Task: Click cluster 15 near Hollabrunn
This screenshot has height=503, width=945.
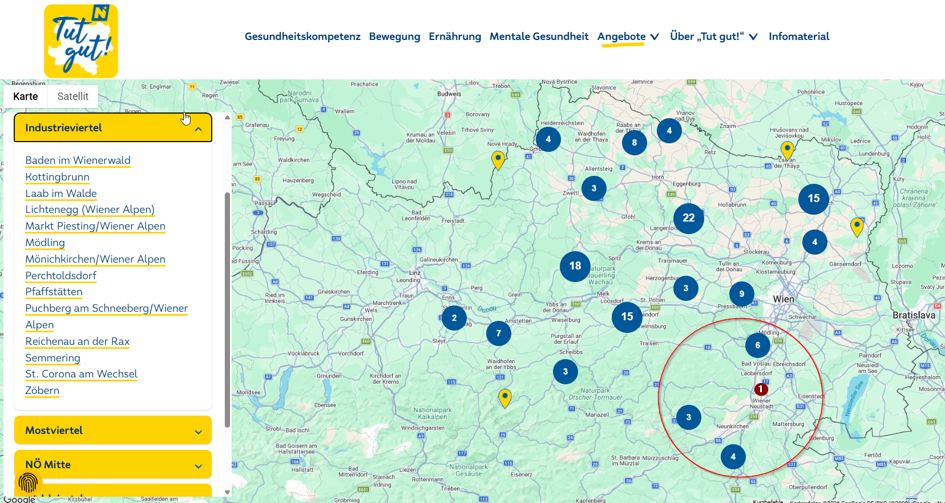Action: (x=814, y=199)
